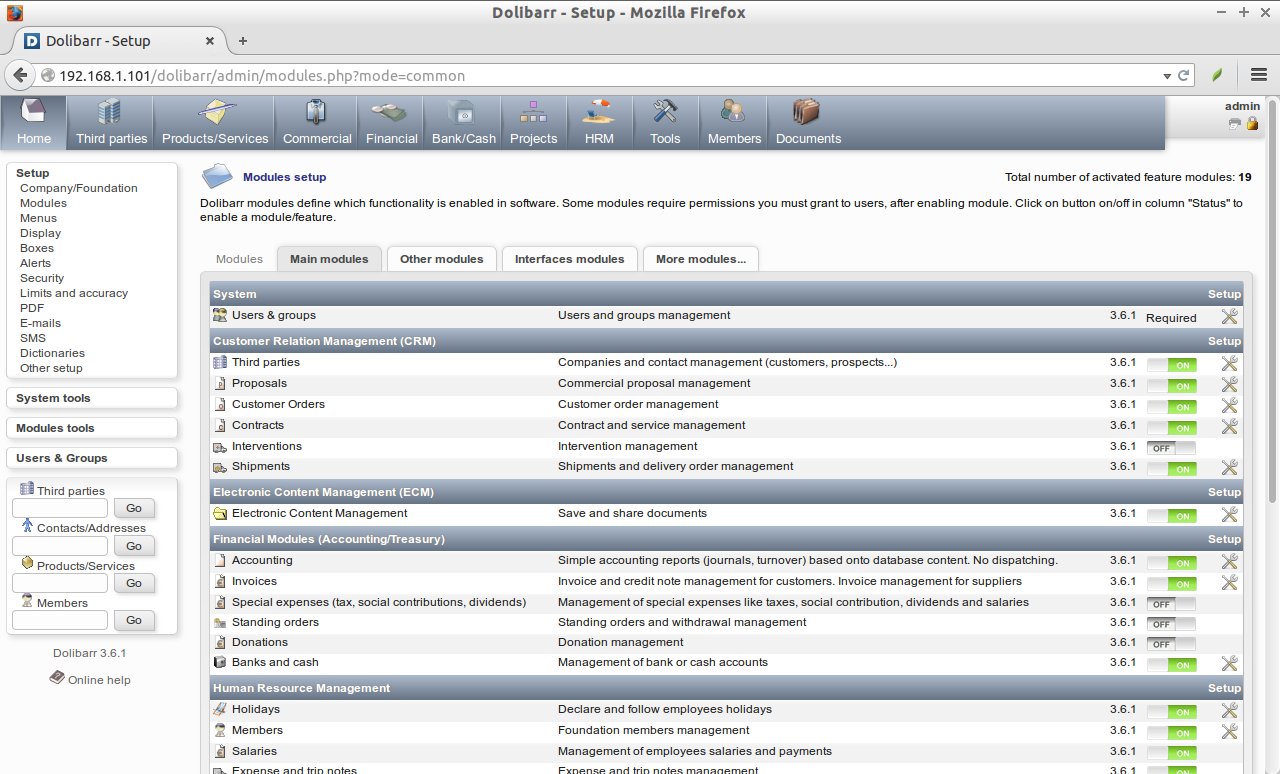Screen dimensions: 1280x774
Task: Open the E-mails setup link
Action: coord(40,323)
